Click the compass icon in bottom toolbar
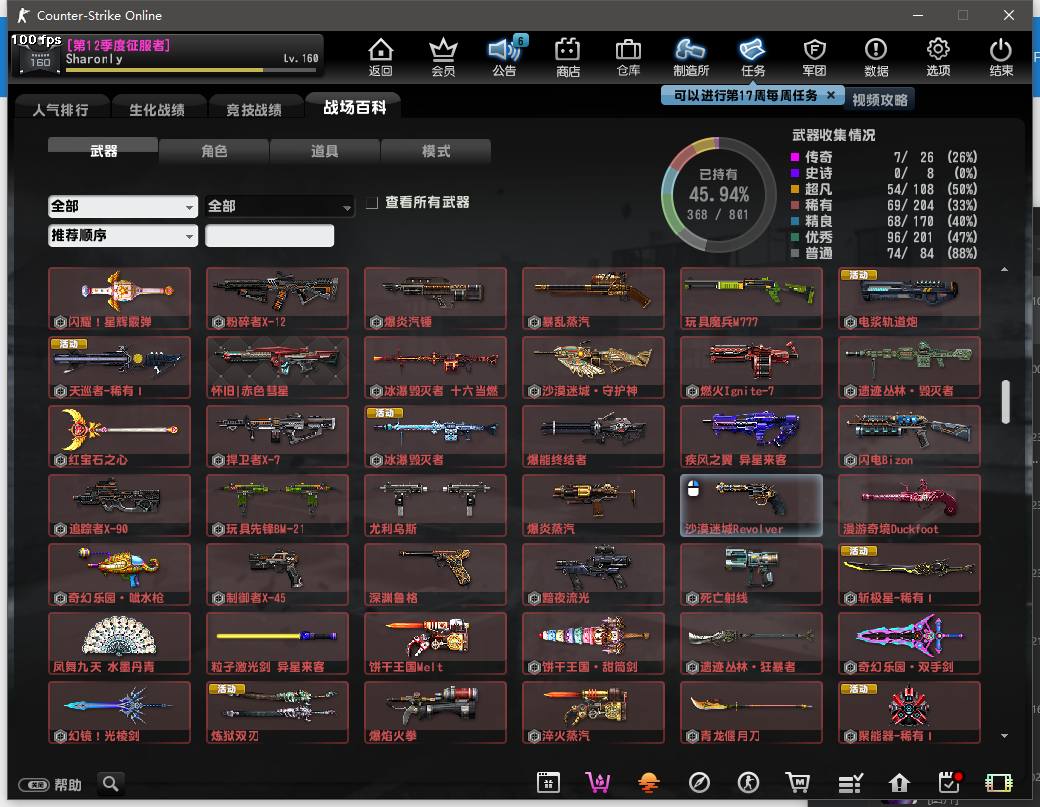The image size is (1040, 807). [x=700, y=782]
